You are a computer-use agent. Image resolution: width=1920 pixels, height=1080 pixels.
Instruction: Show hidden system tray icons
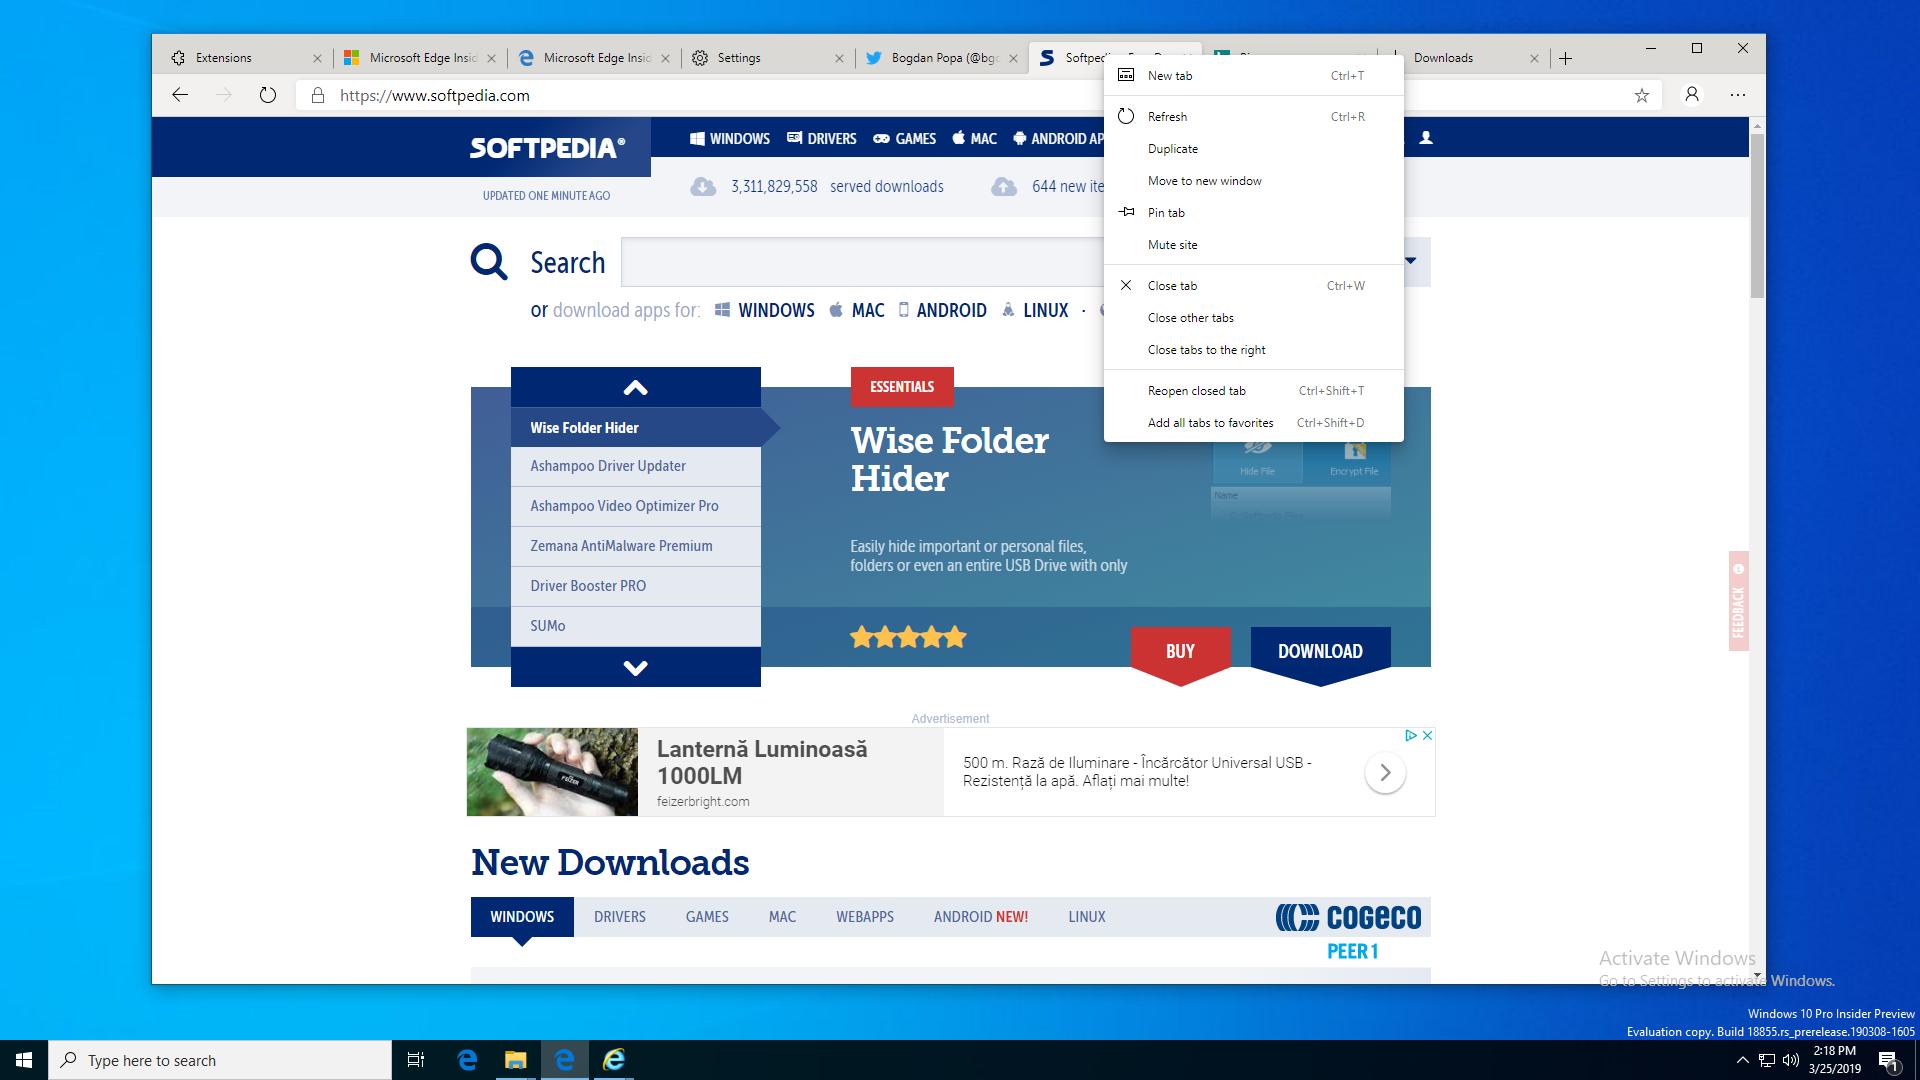tap(1743, 1060)
